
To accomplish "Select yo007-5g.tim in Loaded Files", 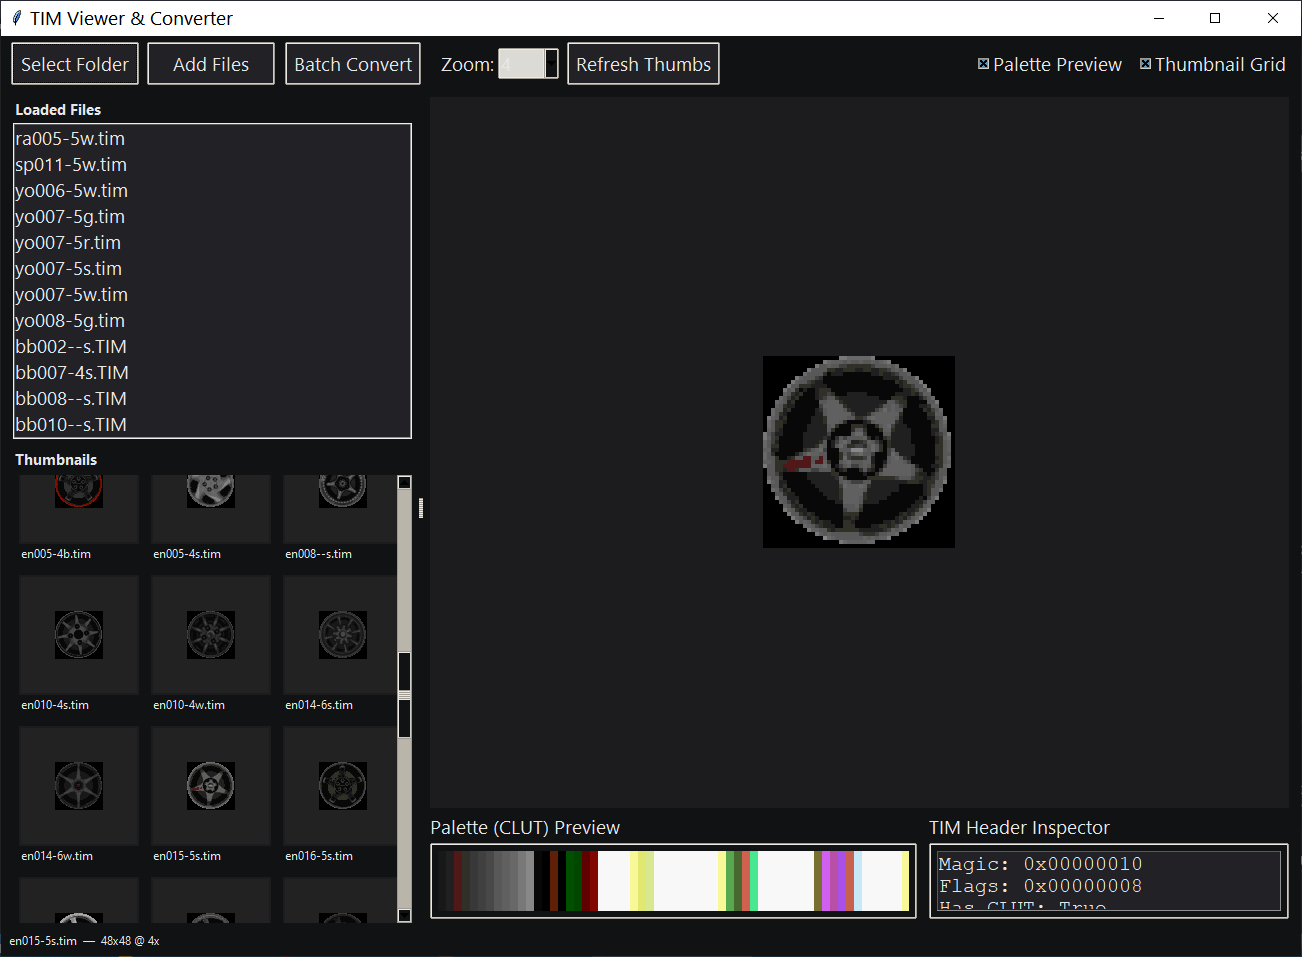I will 212,217.
